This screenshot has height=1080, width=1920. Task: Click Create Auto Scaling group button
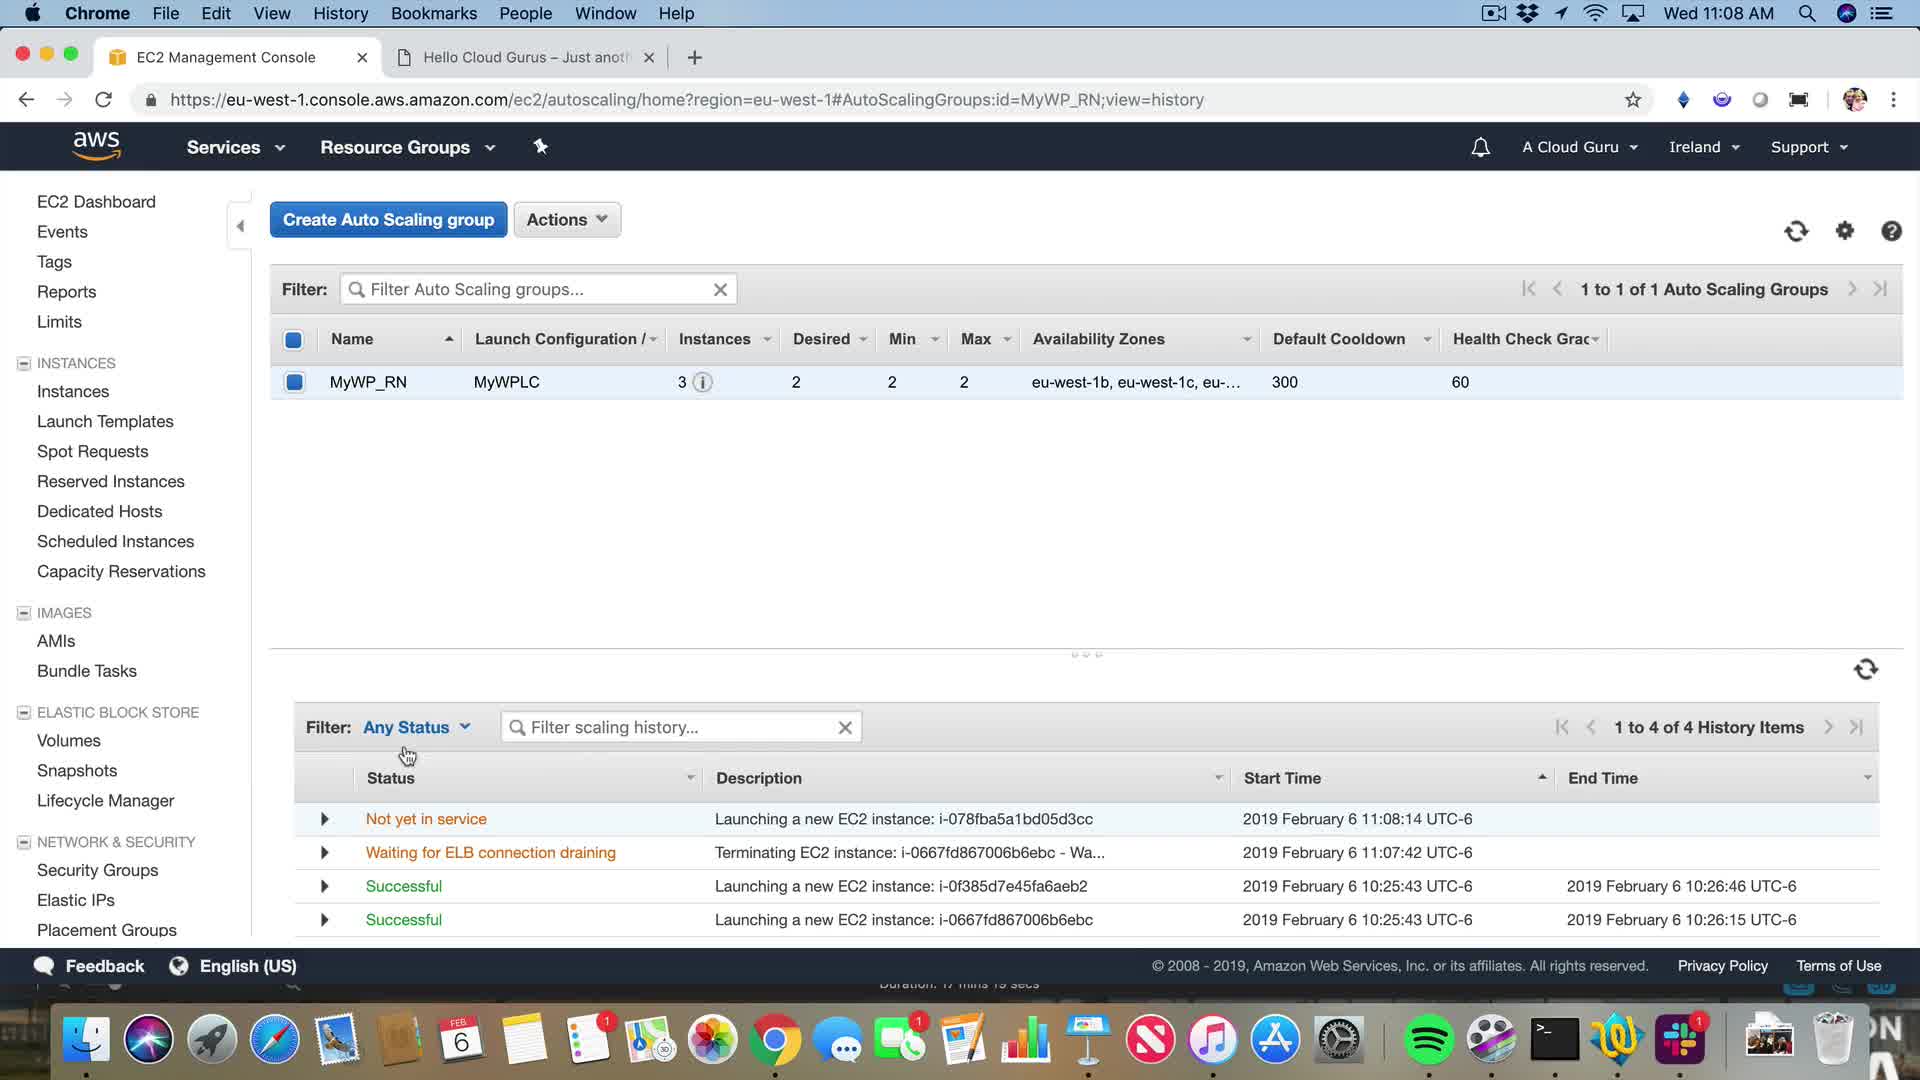(388, 220)
